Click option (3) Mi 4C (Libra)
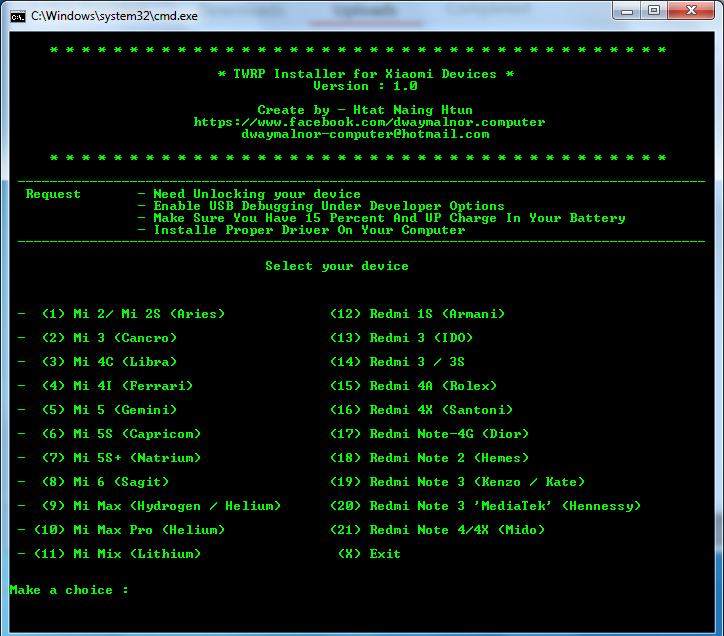724x636 pixels. (109, 362)
